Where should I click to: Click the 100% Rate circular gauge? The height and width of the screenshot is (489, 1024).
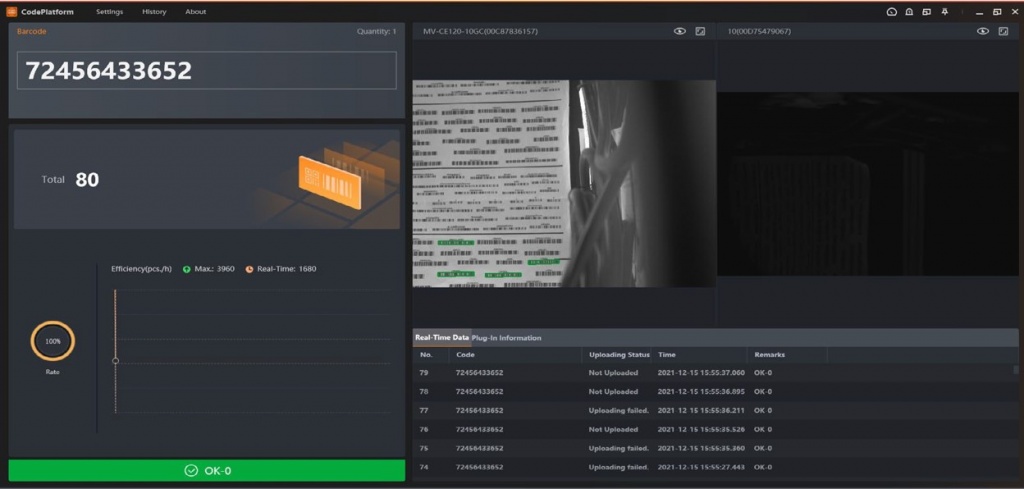click(53, 341)
